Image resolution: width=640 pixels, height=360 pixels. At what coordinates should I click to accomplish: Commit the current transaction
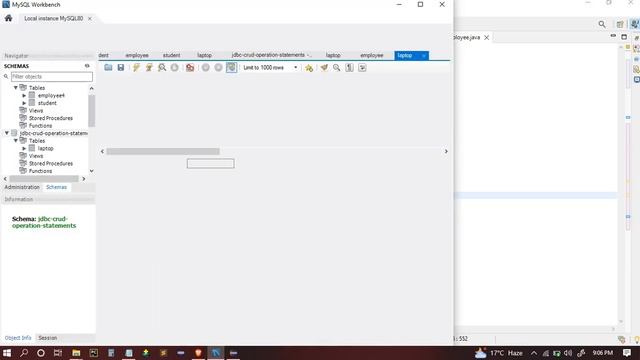[206, 68]
